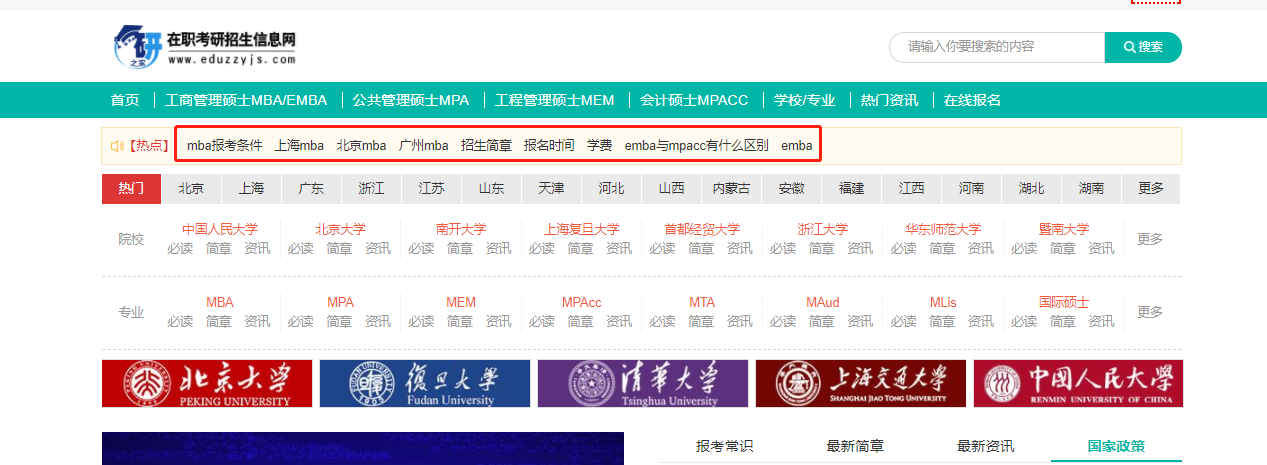Image resolution: width=1267 pixels, height=465 pixels.
Task: Click the Renmin University of China banner
Action: pyautogui.click(x=1078, y=384)
